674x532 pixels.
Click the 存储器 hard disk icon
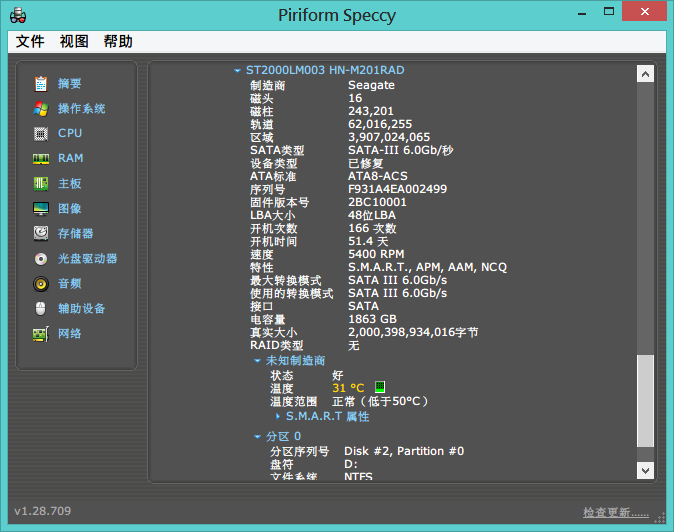coord(41,233)
